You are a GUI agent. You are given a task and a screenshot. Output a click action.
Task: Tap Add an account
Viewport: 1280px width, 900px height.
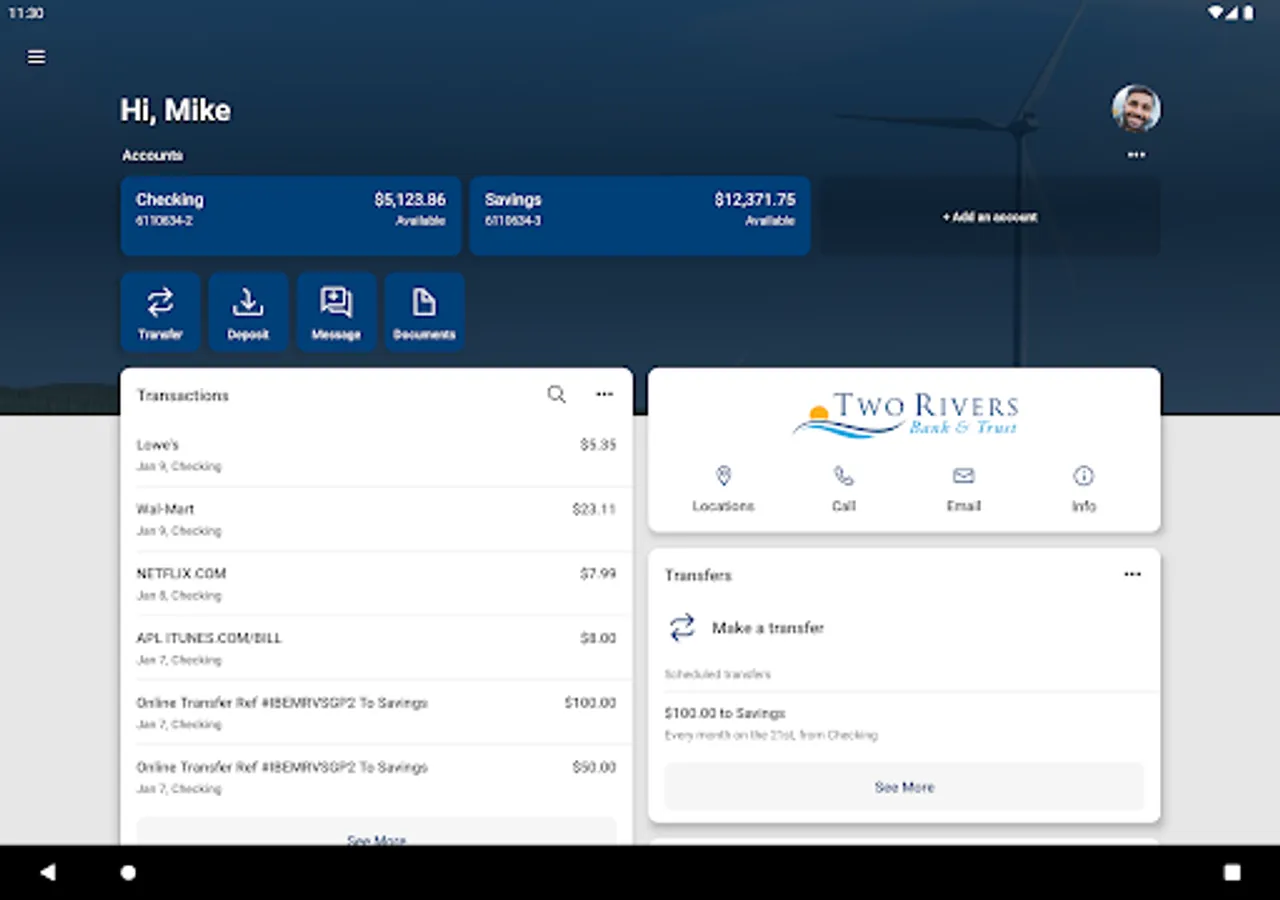click(990, 216)
